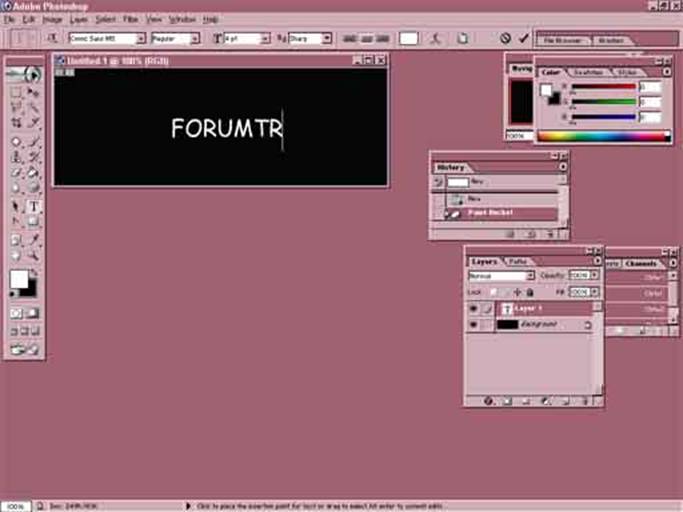Open the File Browser palette well tab
683x512 pixels.
[x=563, y=41]
